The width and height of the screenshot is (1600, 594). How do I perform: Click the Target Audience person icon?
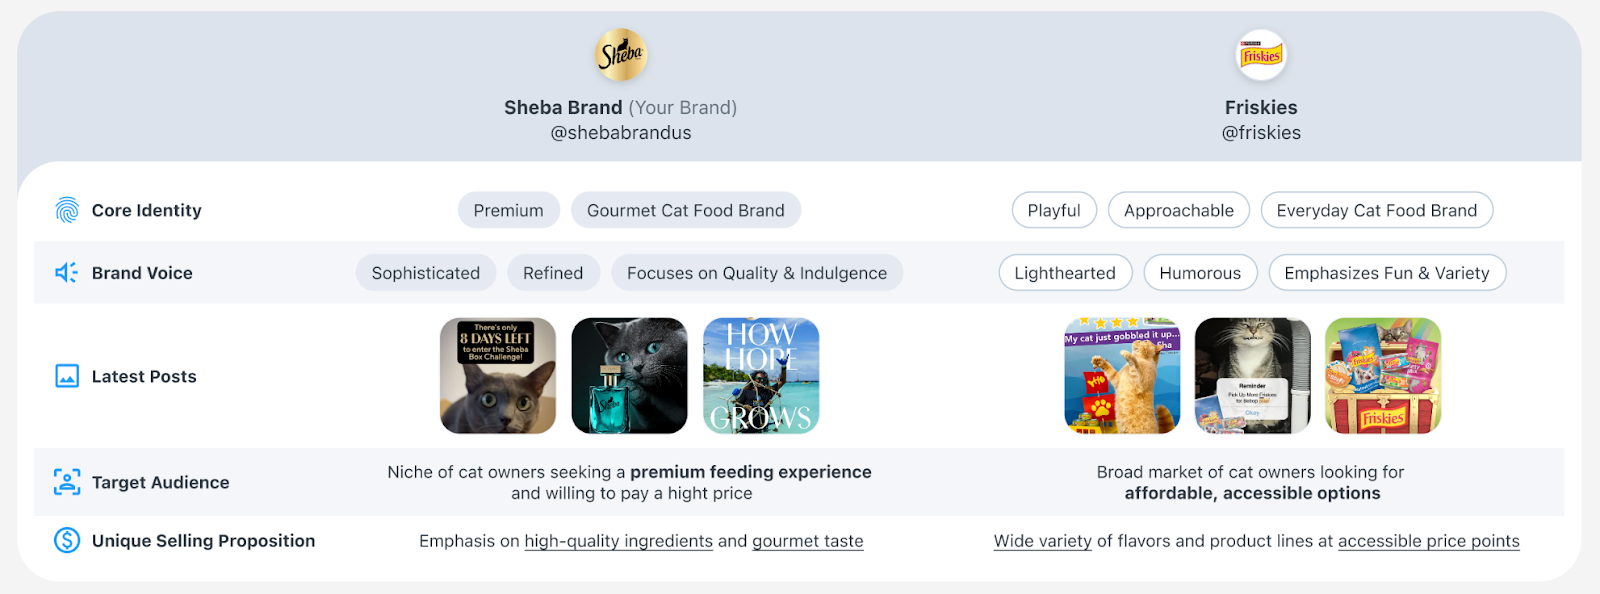click(67, 482)
